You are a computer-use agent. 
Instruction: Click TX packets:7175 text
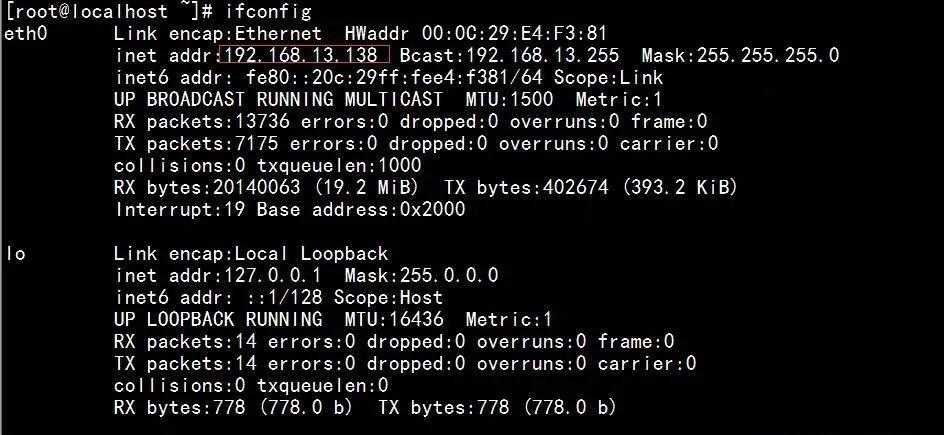pos(196,144)
